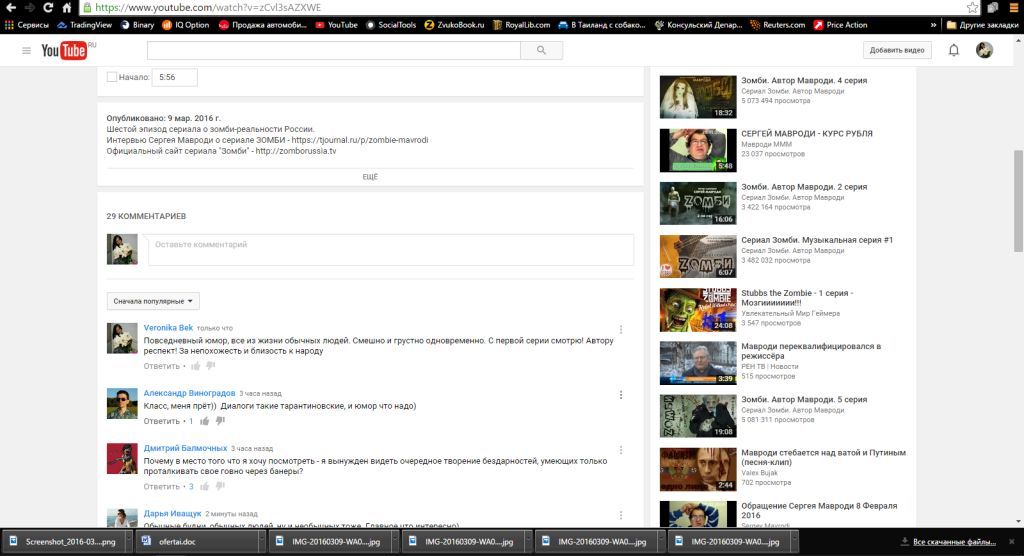Click Все скачанные файлы link
The height and width of the screenshot is (556, 1024).
[x=953, y=542]
